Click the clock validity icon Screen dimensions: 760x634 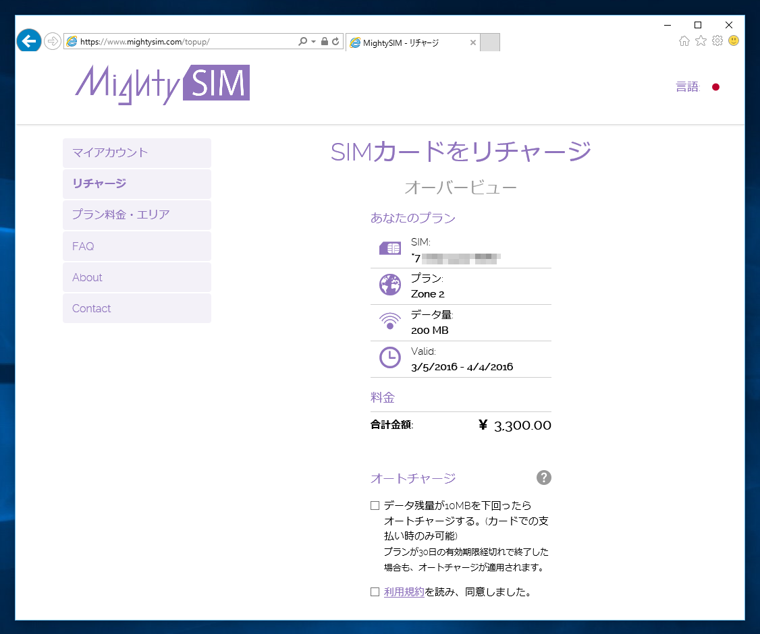(x=390, y=358)
